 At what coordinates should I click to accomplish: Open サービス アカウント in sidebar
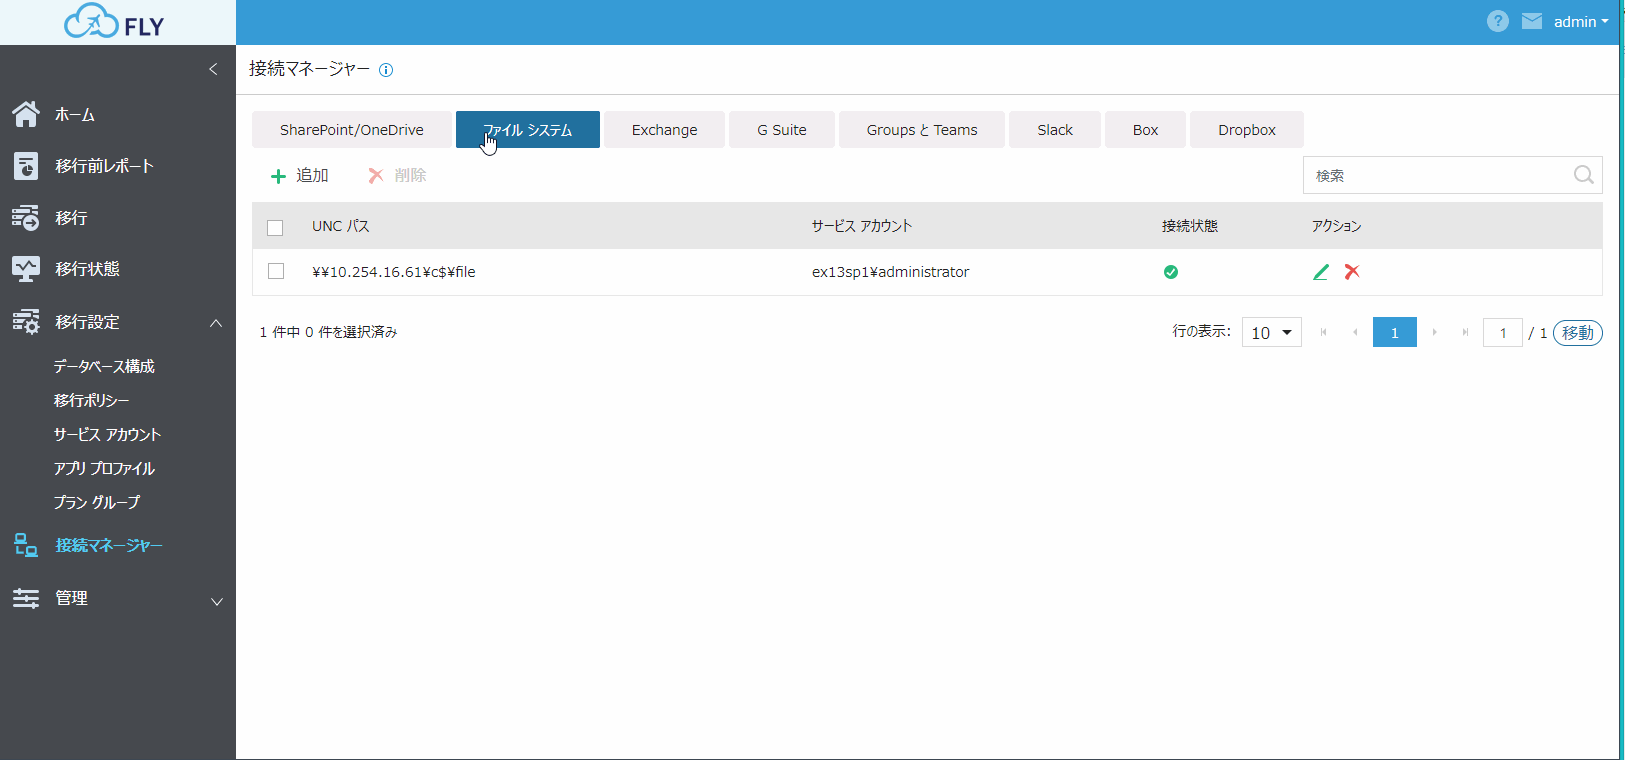[x=107, y=434]
